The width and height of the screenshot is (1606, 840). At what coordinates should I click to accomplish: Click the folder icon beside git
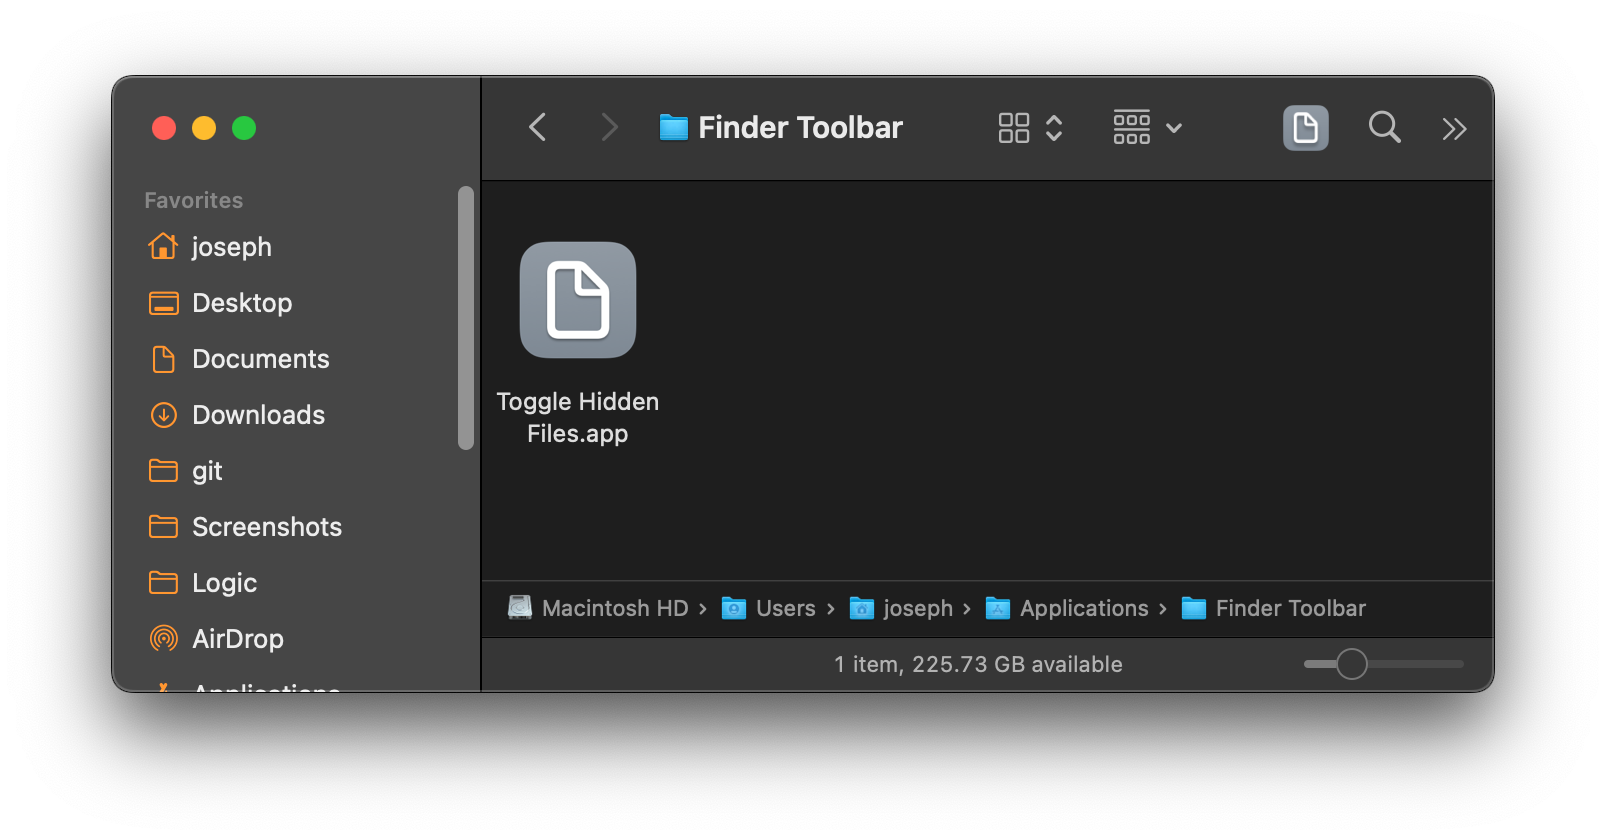[164, 470]
